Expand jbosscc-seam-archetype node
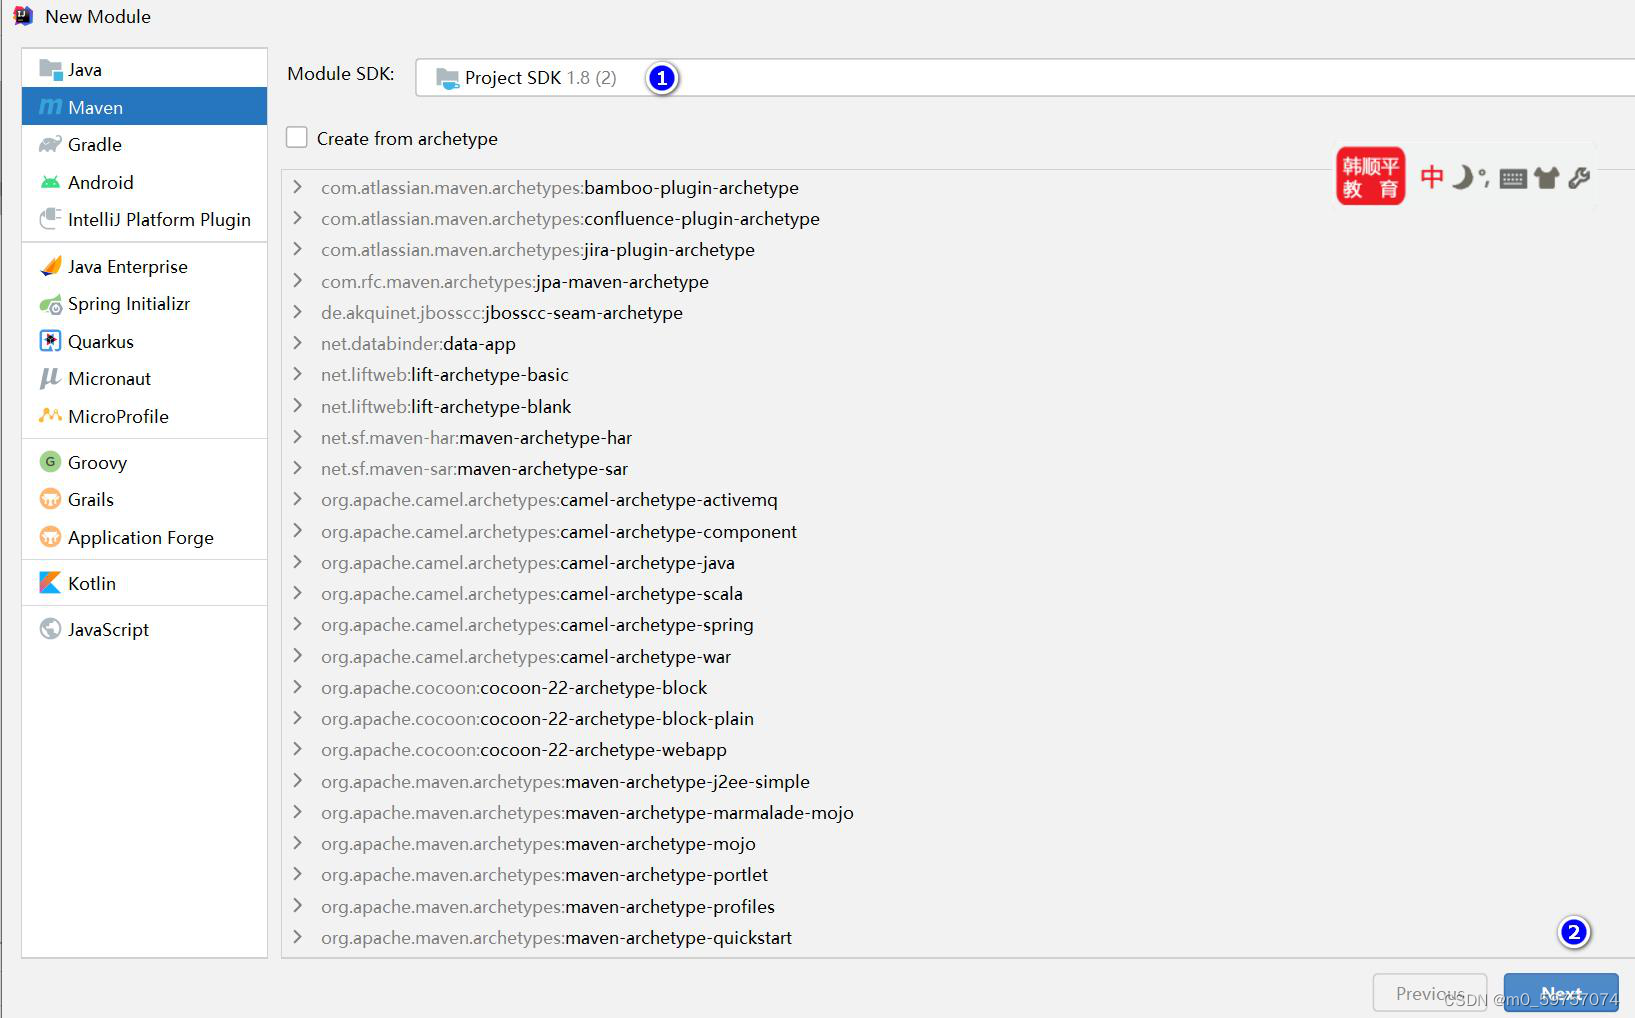The width and height of the screenshot is (1635, 1018). 298,312
